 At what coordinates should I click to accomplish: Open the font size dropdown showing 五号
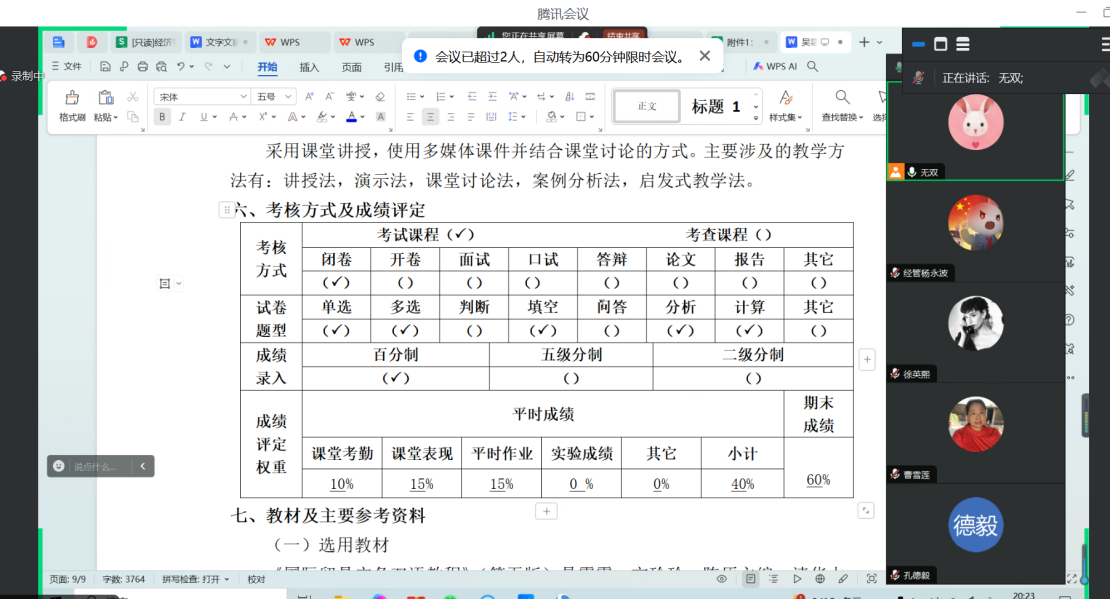[x=274, y=97]
